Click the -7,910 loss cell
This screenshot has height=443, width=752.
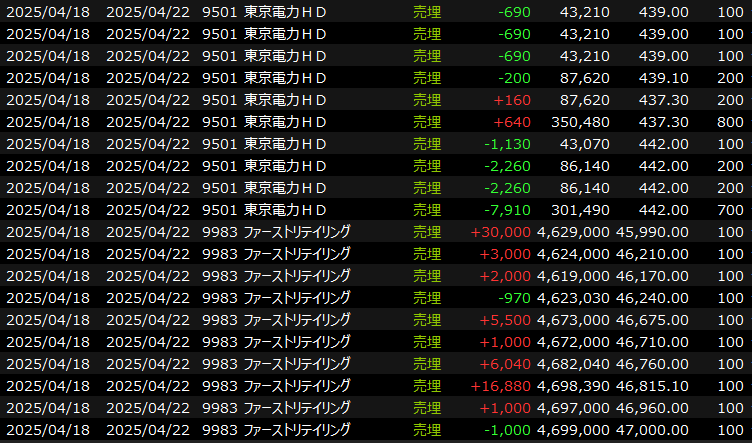click(508, 210)
